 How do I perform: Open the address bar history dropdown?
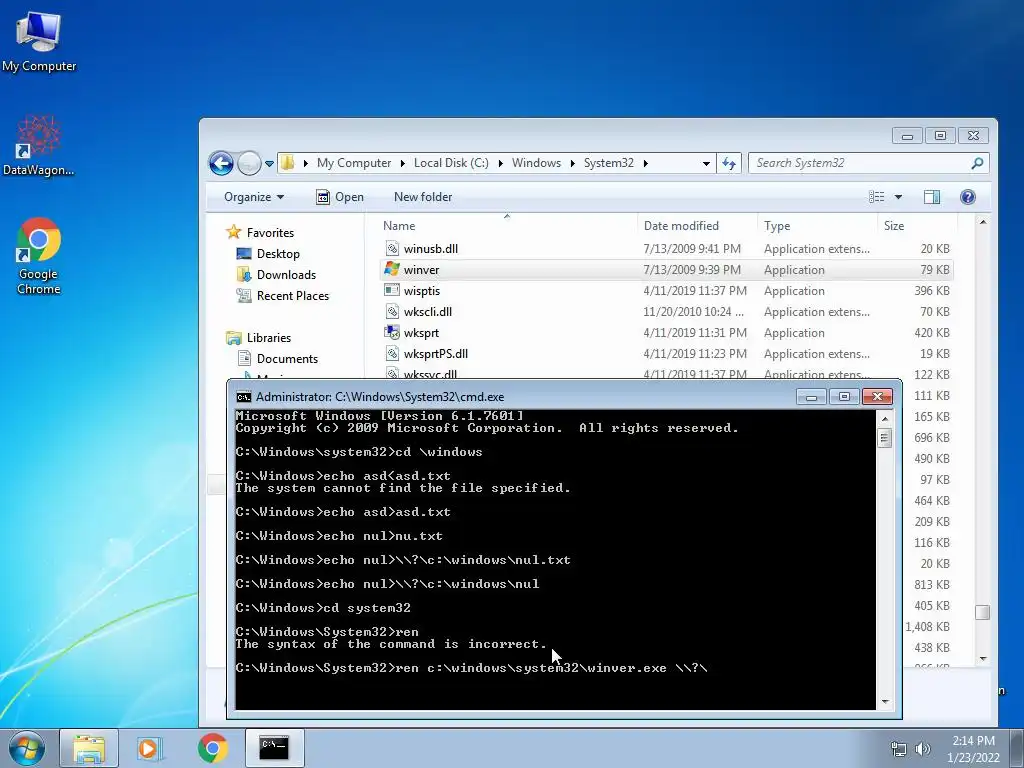coord(706,163)
